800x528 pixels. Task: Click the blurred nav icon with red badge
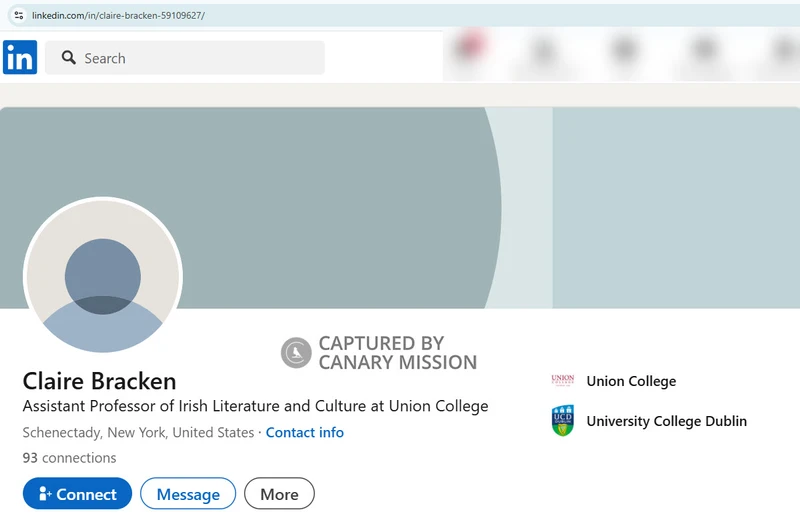click(470, 48)
